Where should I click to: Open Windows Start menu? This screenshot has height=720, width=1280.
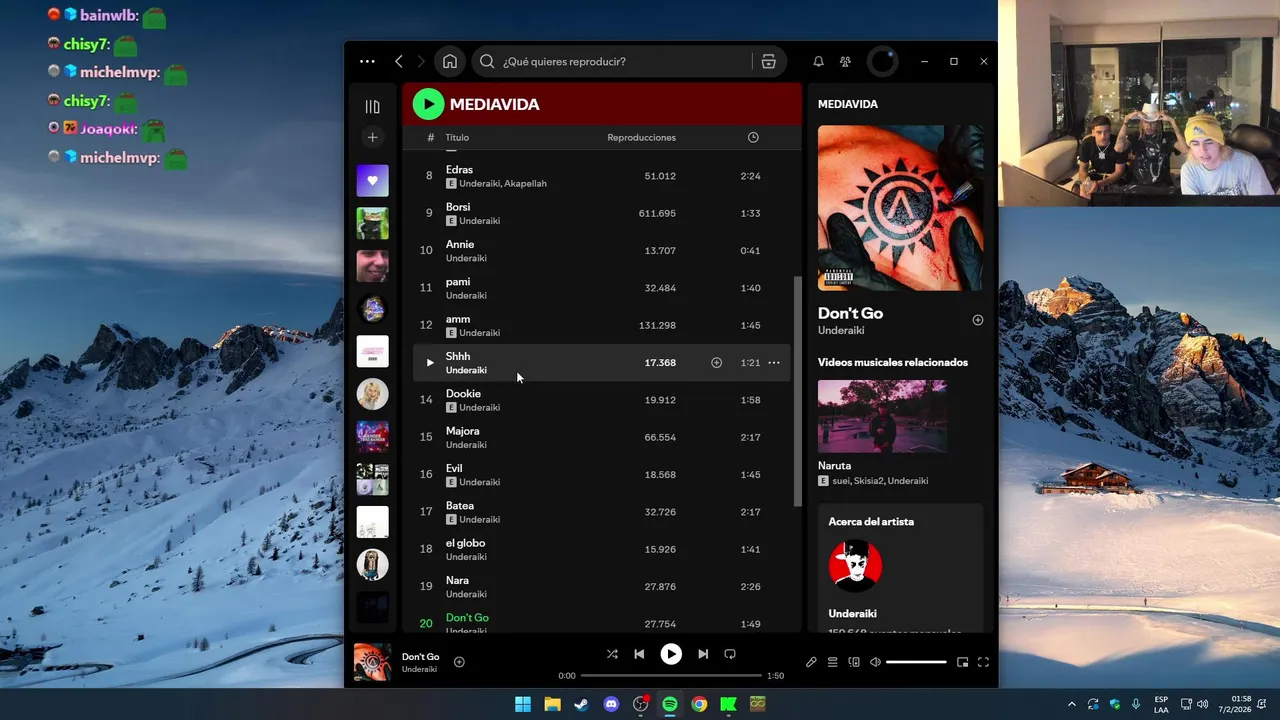[x=523, y=704]
